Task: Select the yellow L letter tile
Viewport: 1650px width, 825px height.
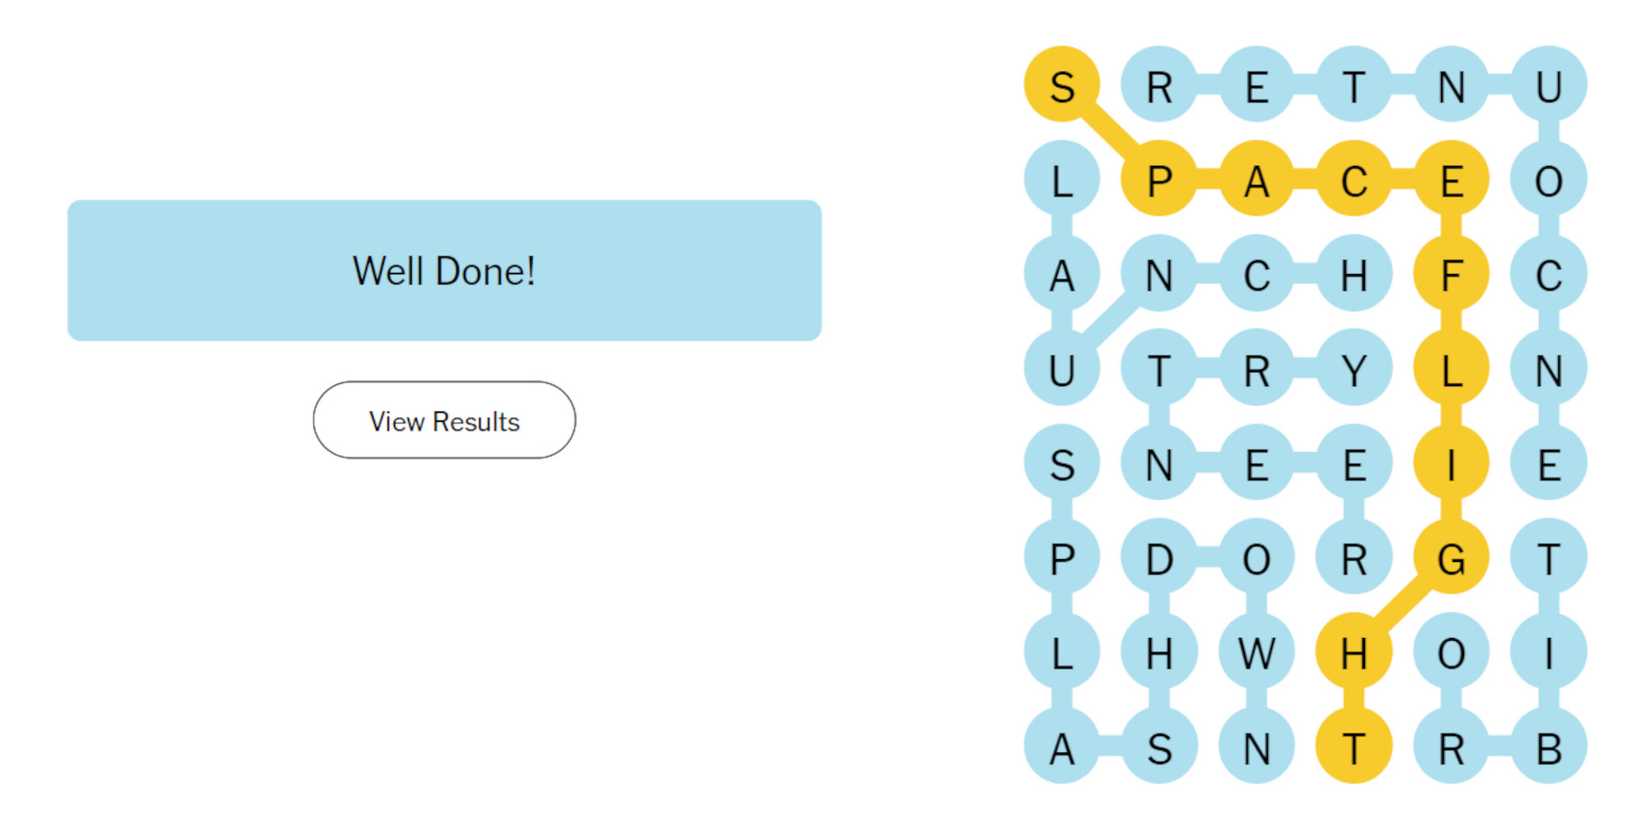Action: [x=1450, y=368]
